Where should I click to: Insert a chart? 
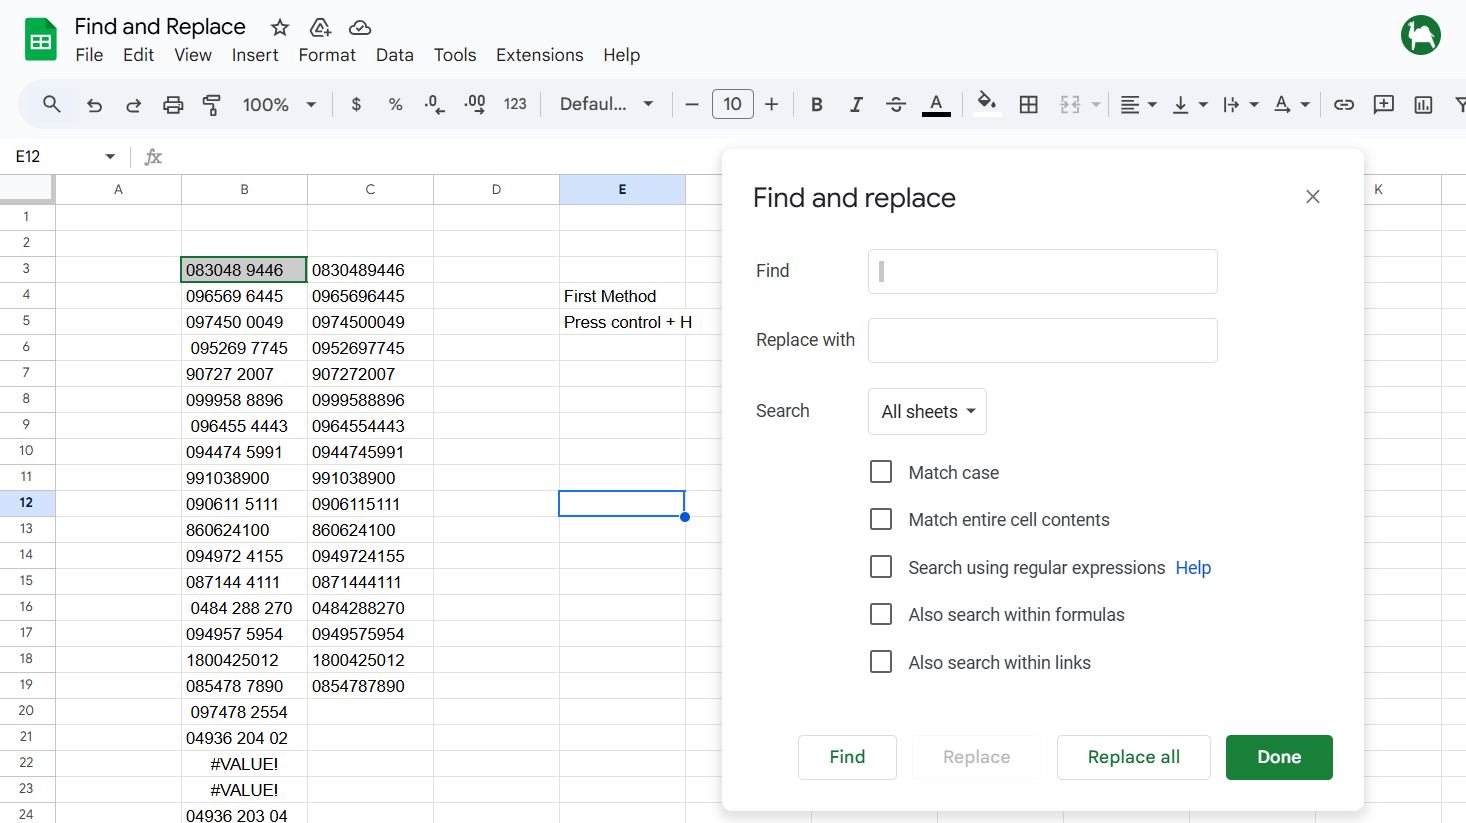(1423, 104)
